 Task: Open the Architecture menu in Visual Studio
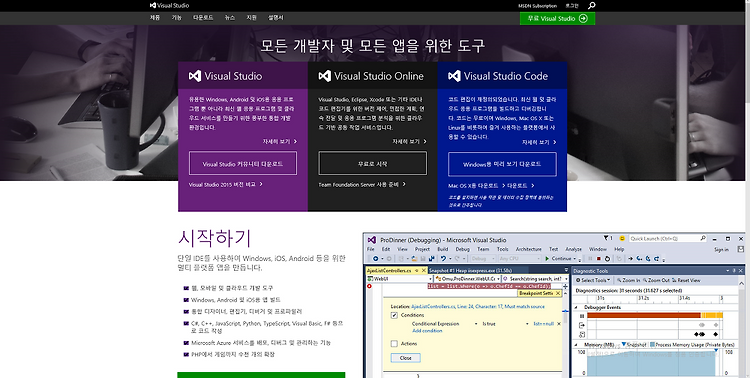(x=529, y=249)
